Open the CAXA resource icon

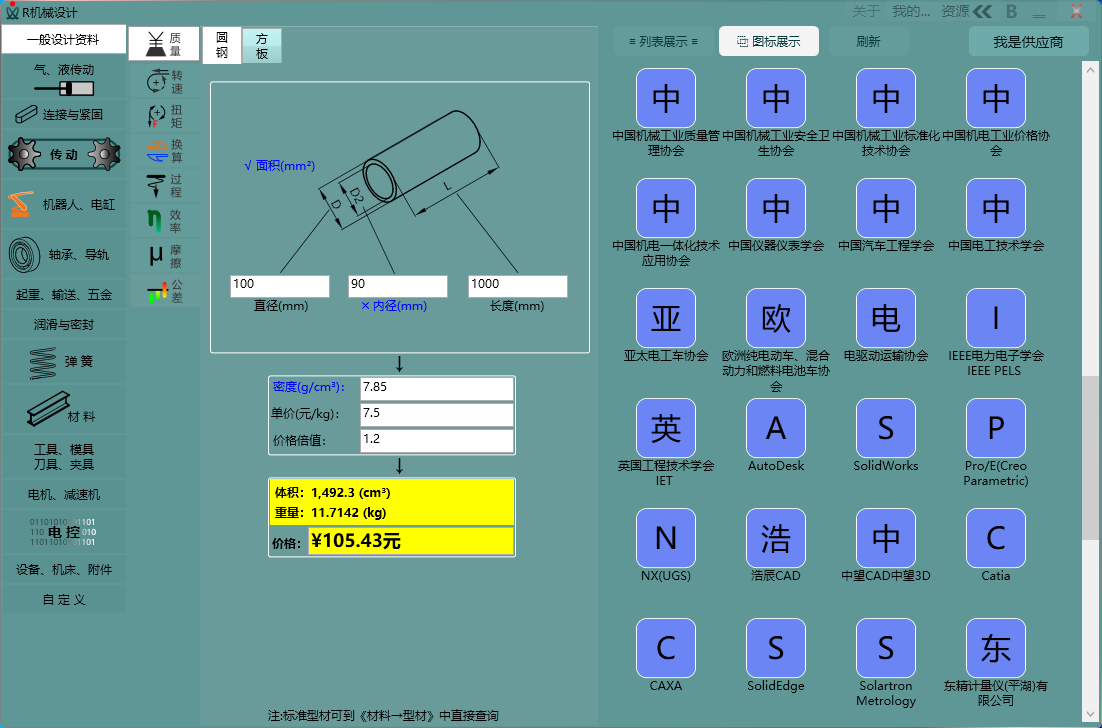pos(666,648)
